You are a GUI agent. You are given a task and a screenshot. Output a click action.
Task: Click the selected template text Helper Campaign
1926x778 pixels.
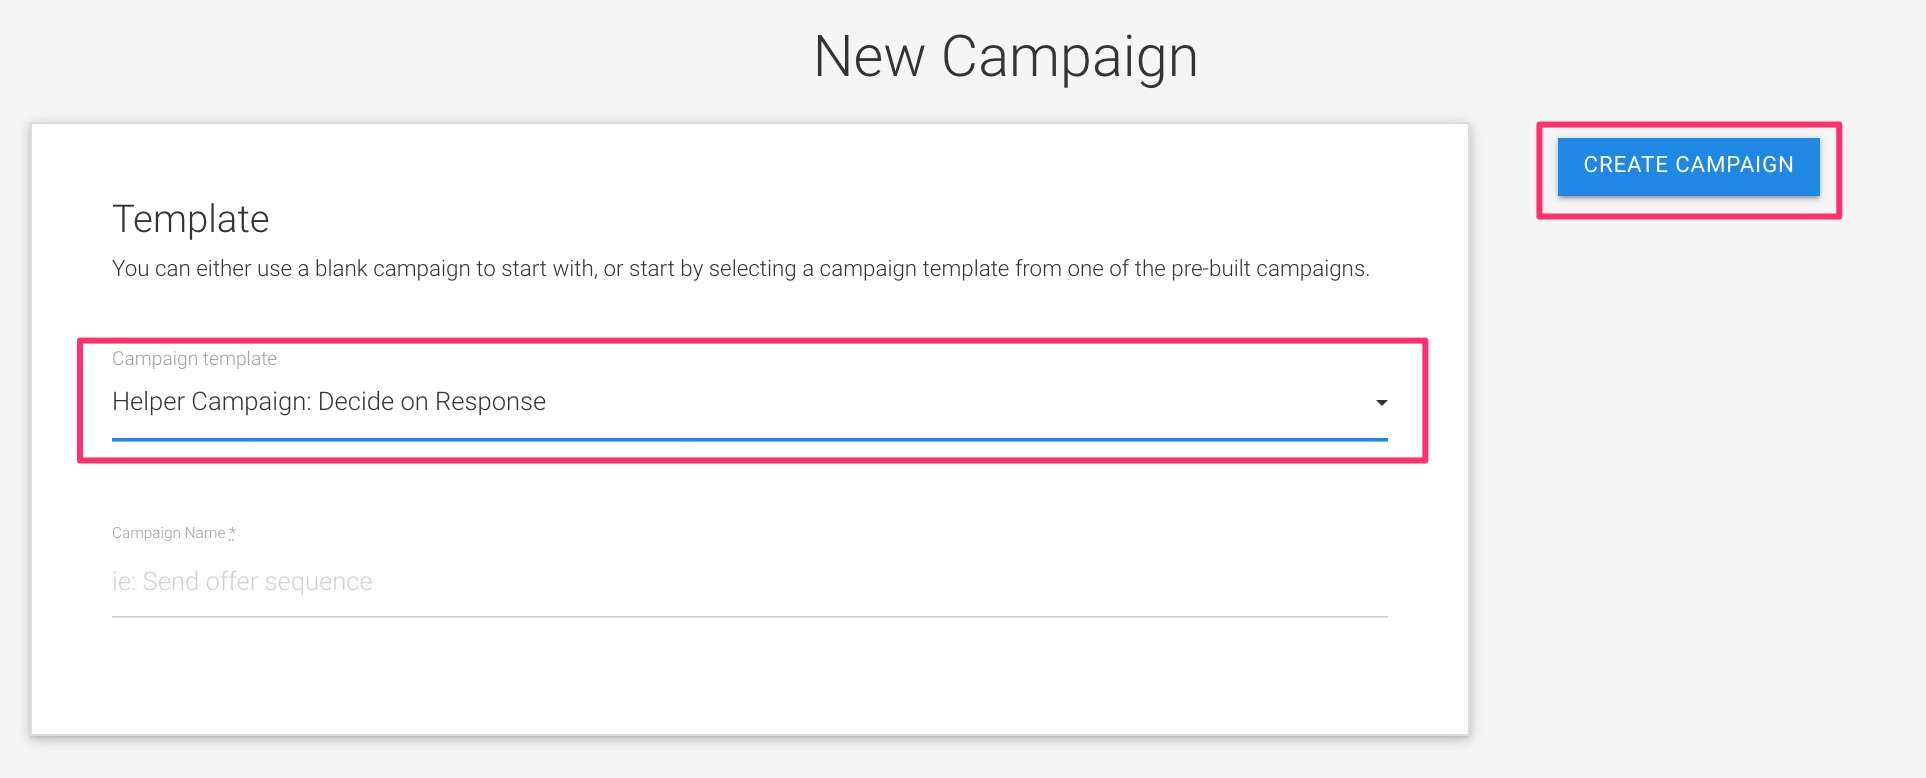pyautogui.click(x=330, y=402)
